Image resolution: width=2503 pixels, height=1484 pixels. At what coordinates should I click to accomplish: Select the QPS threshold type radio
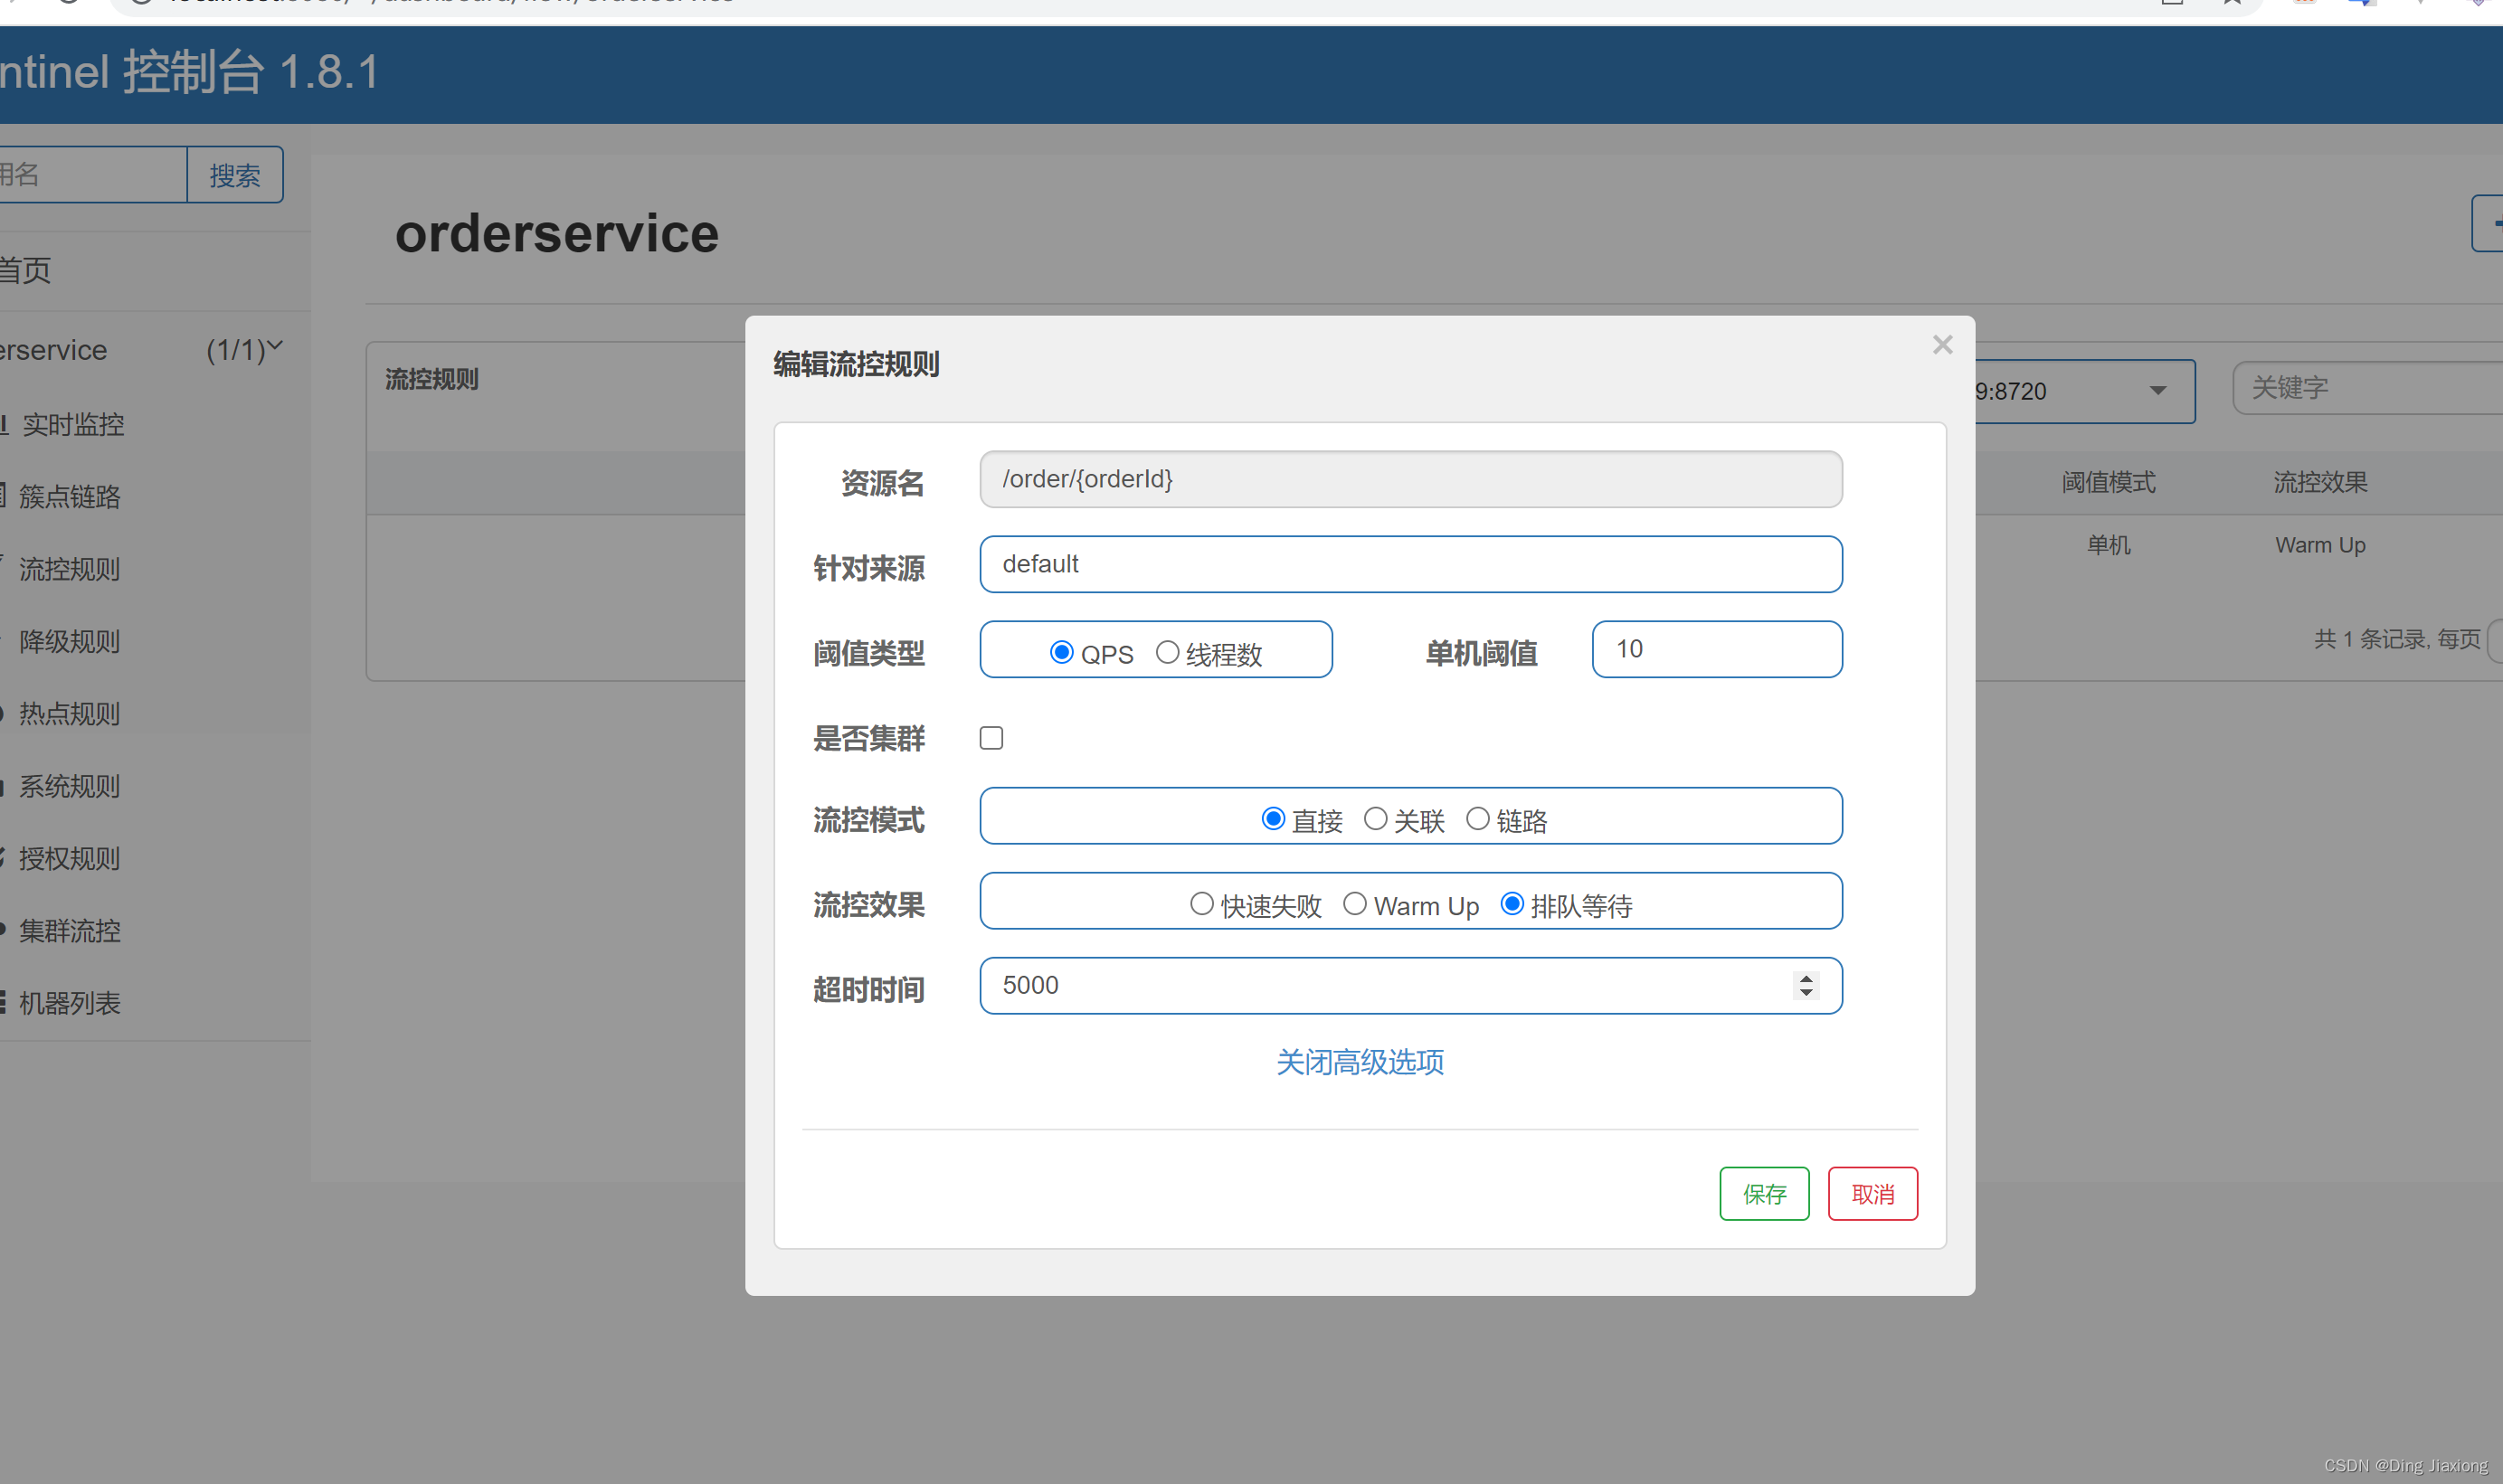coord(1061,653)
